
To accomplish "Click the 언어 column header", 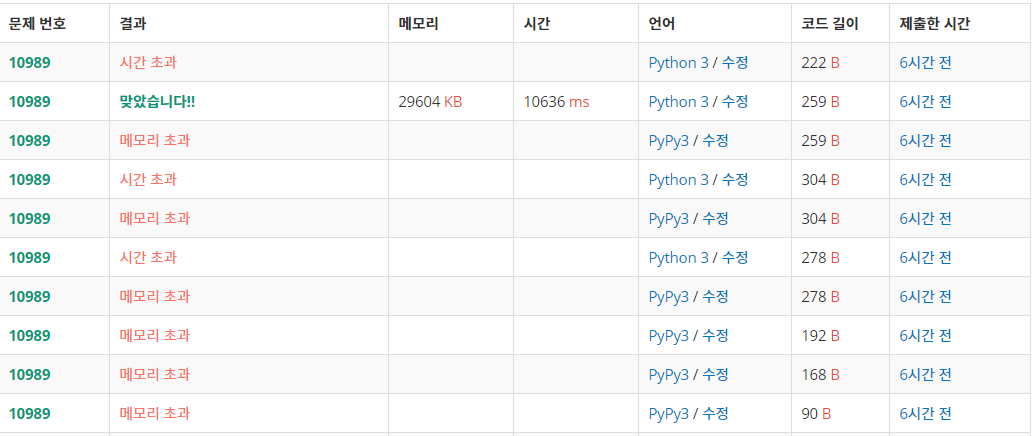I will 662,24.
